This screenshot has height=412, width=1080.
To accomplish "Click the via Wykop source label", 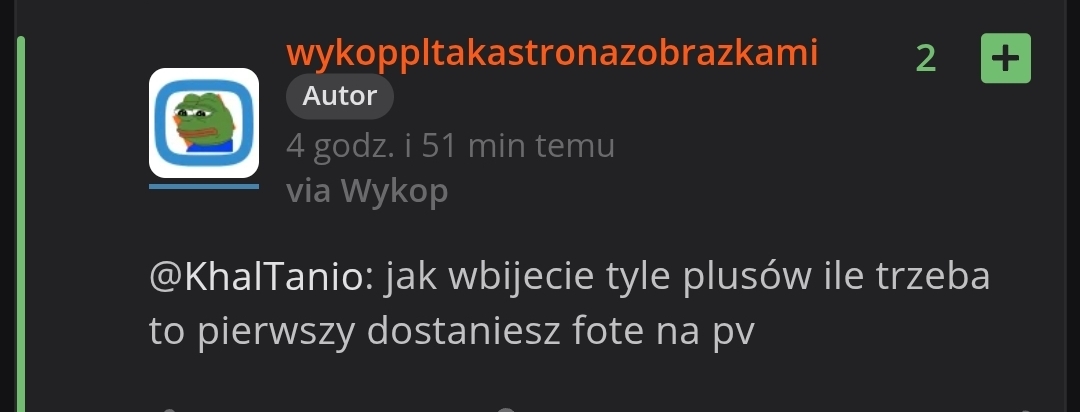I will (x=367, y=191).
